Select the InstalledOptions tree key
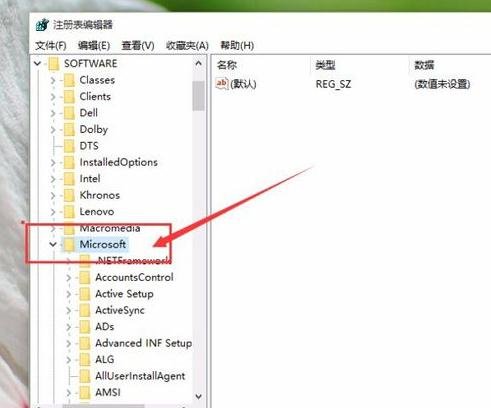Viewport: 491px width, 408px height. click(x=118, y=162)
